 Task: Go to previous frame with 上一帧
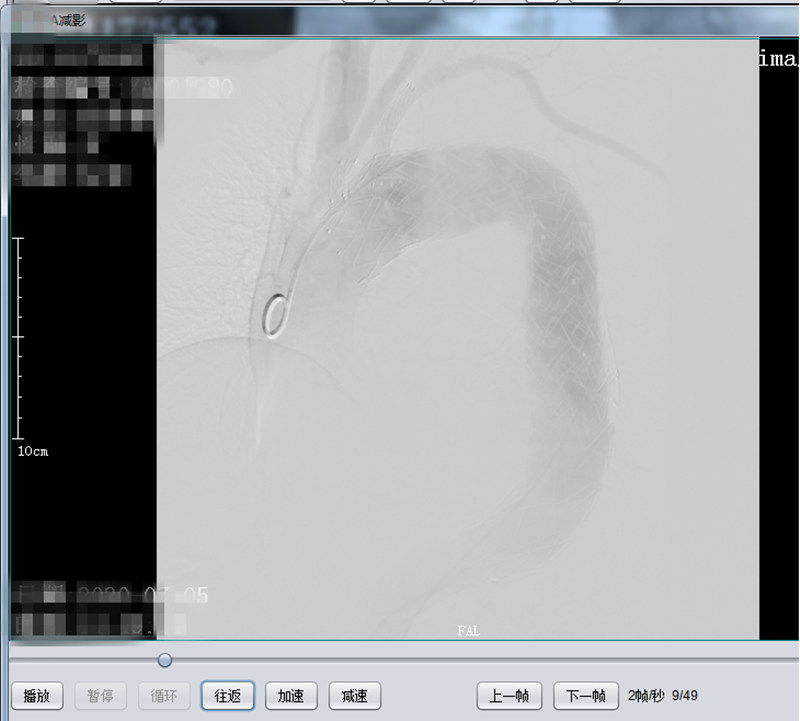point(509,696)
